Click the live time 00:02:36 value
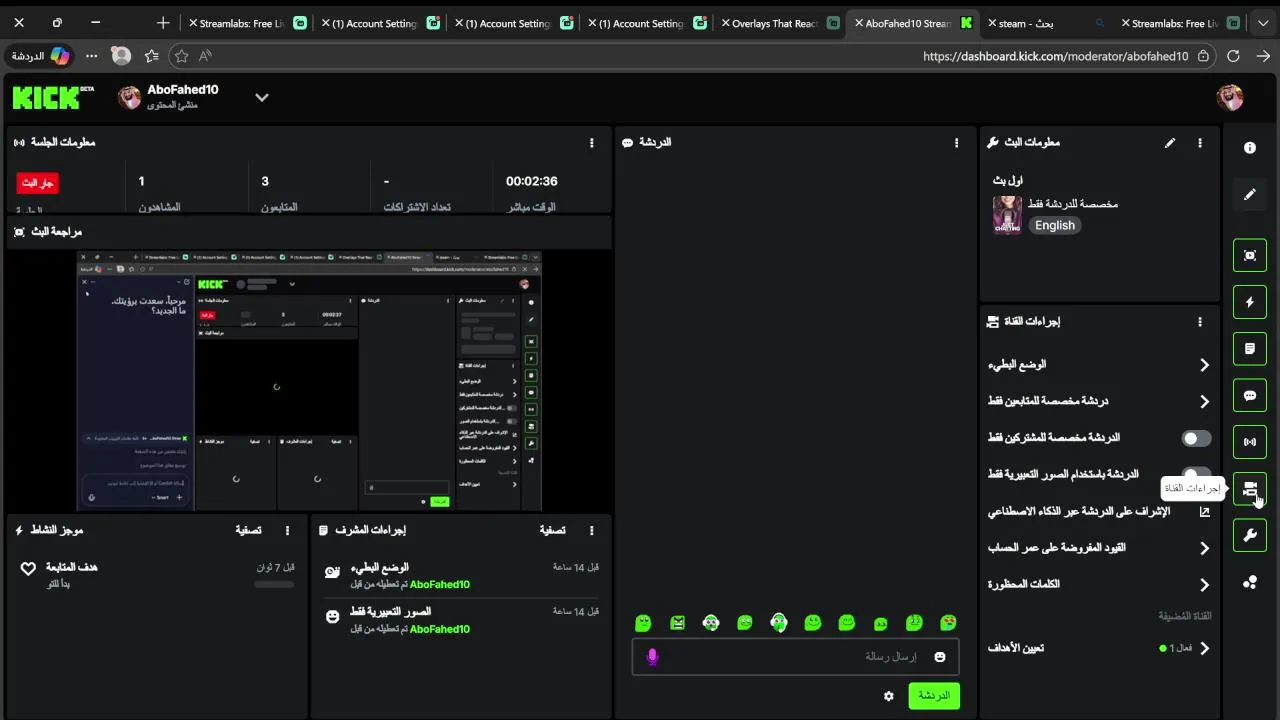 [531, 182]
